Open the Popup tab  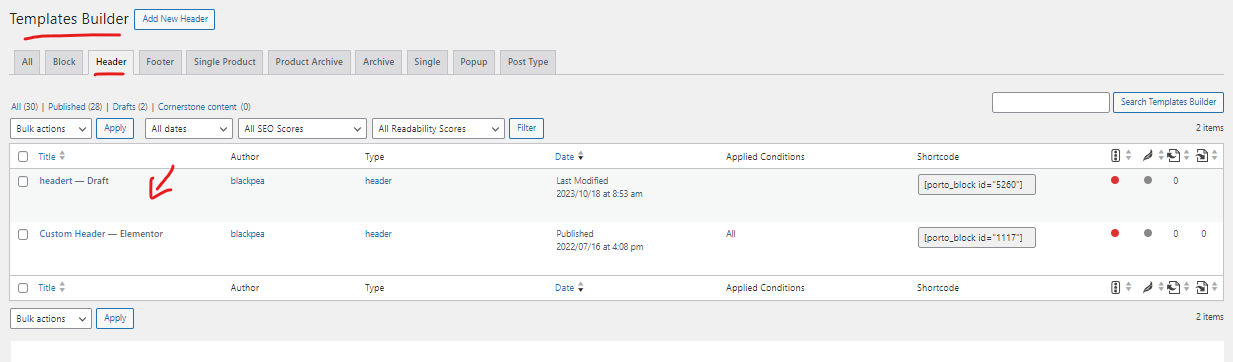click(474, 62)
